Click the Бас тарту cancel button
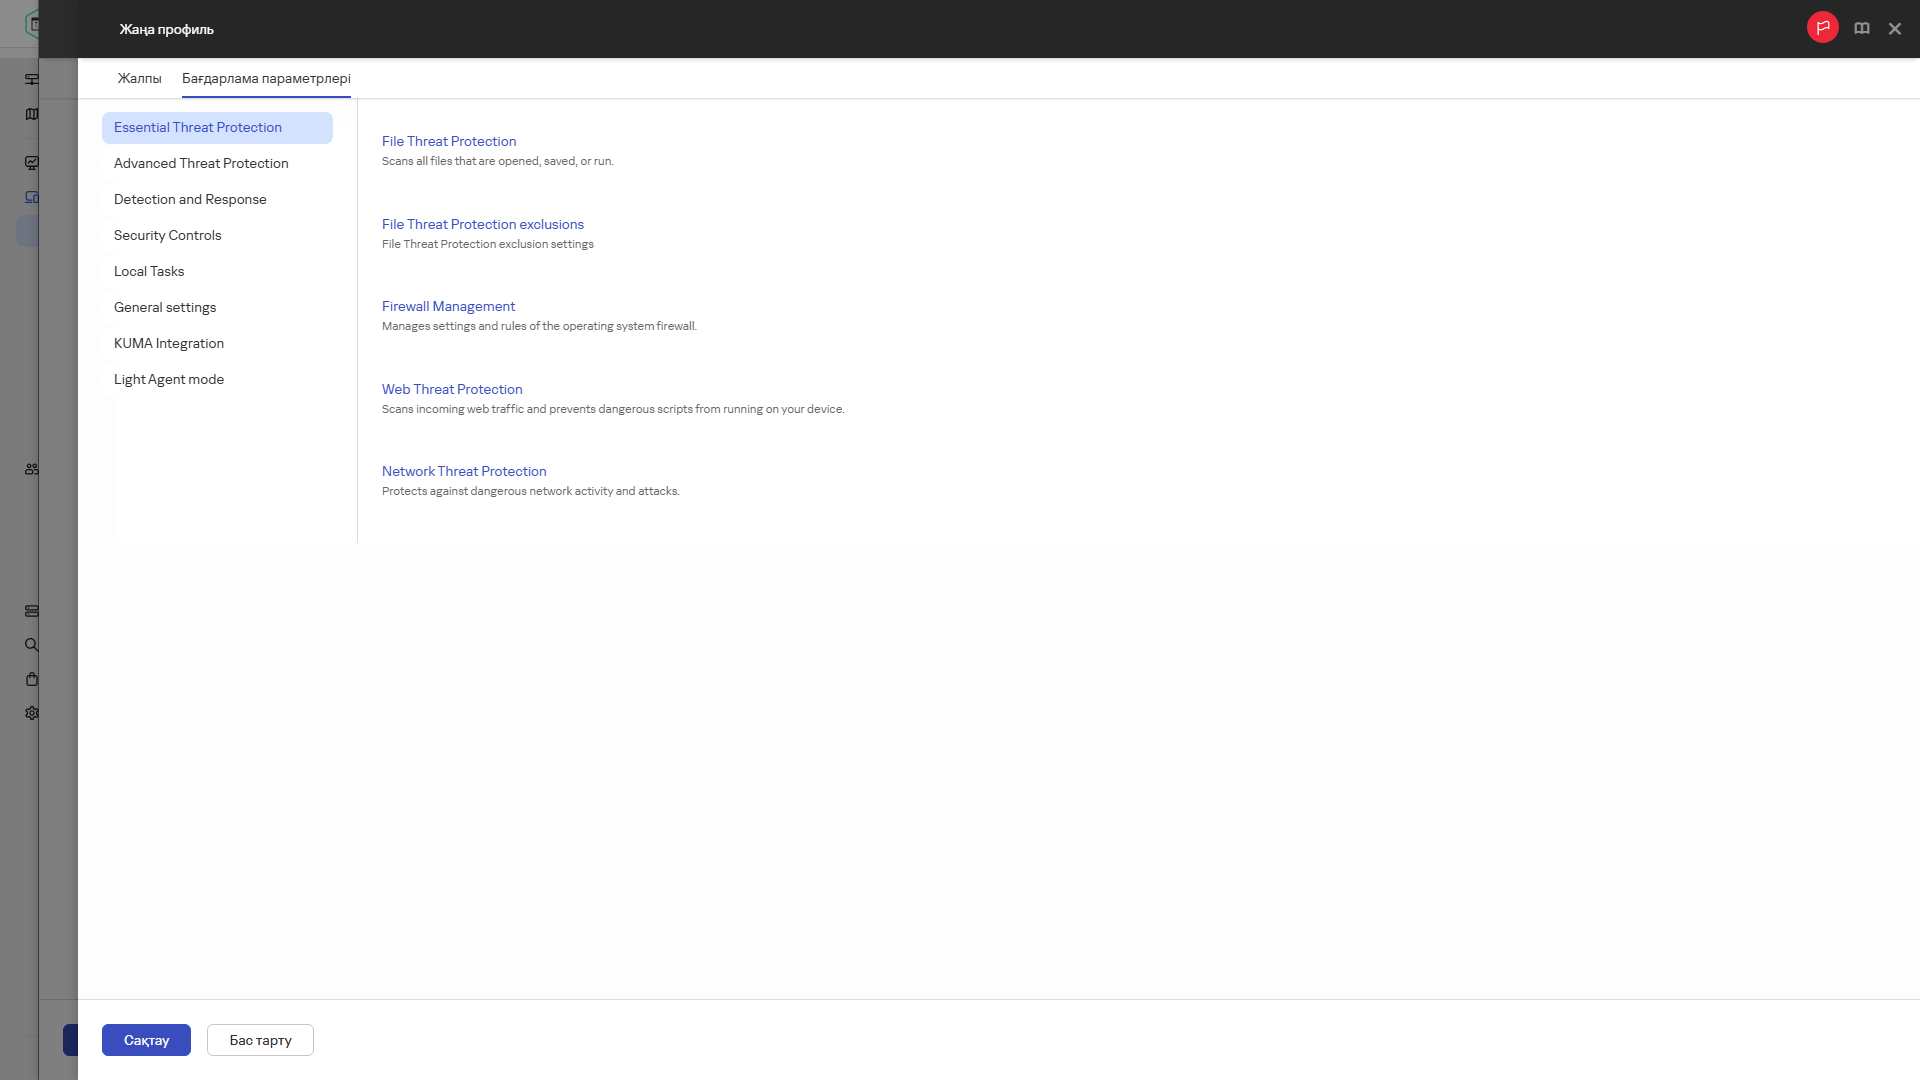Image resolution: width=1920 pixels, height=1080 pixels. pos(260,1040)
